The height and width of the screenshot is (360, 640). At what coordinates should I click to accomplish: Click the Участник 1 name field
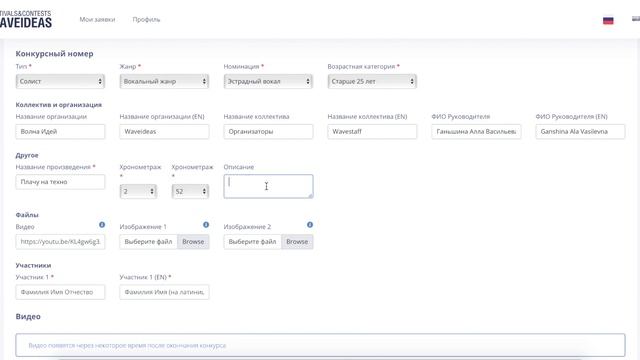click(60, 292)
